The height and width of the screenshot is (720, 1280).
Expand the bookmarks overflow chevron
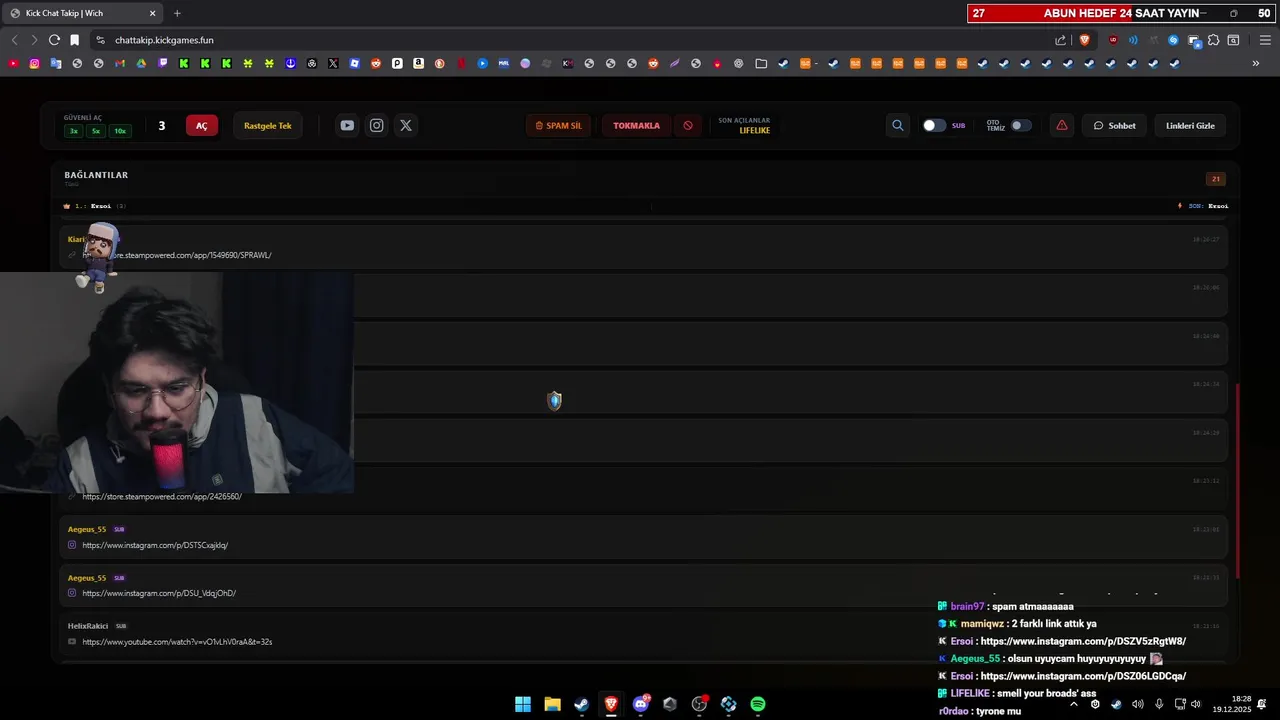point(1256,63)
